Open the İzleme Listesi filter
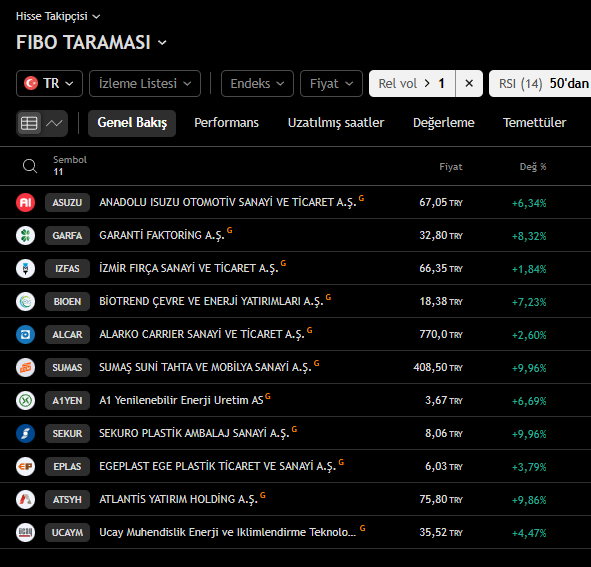Viewport: 591px width, 567px height. point(145,83)
